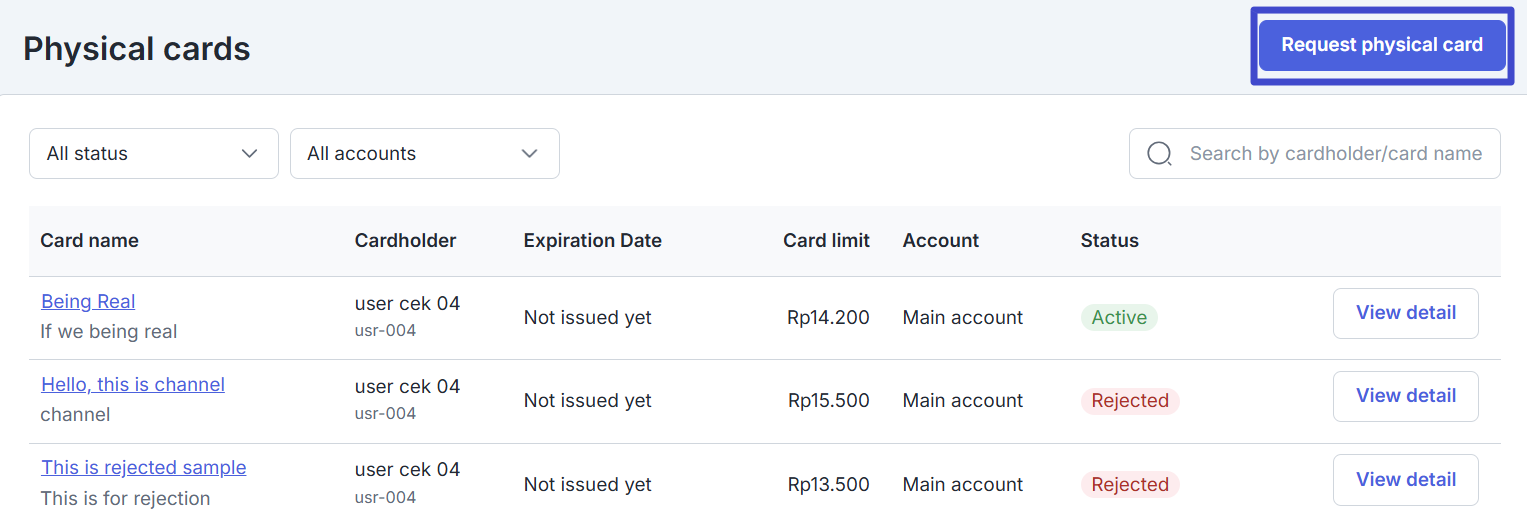
Task: Click the chevron arrow in All status
Action: click(250, 154)
